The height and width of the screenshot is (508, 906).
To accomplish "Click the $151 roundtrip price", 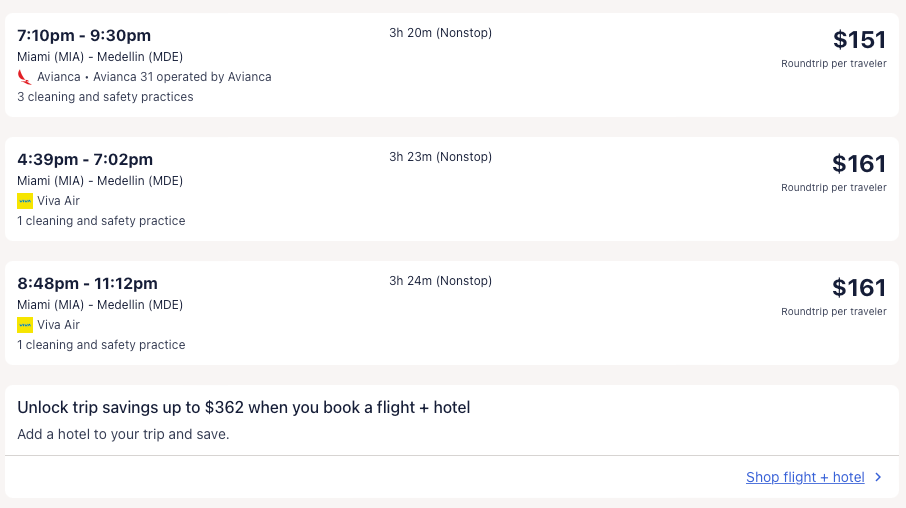I will coord(859,40).
